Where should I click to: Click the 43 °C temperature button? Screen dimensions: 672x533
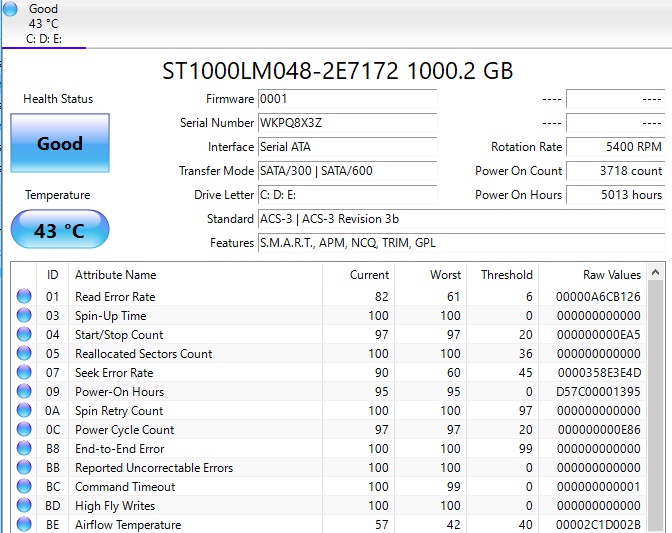(59, 230)
